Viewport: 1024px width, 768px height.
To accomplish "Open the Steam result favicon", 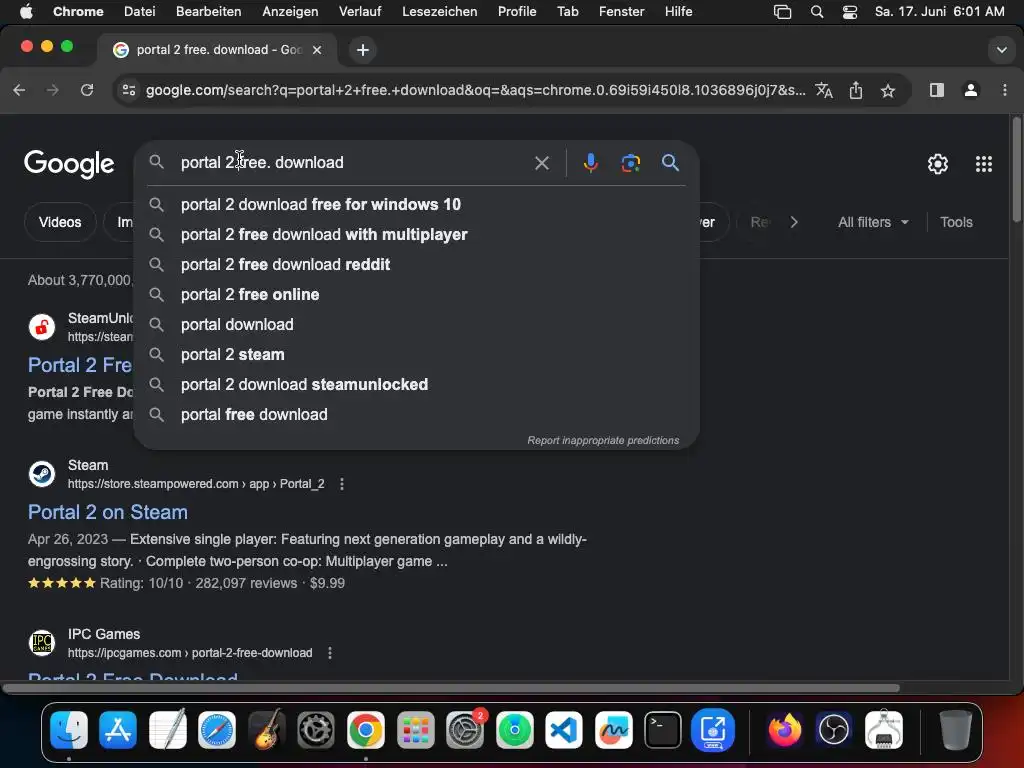I will click(42, 474).
